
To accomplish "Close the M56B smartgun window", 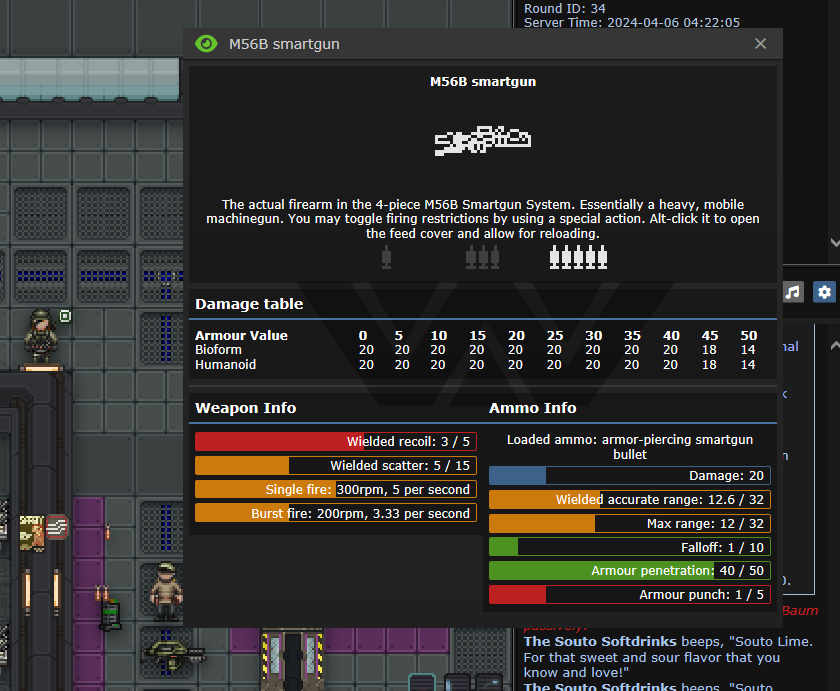I will click(760, 44).
